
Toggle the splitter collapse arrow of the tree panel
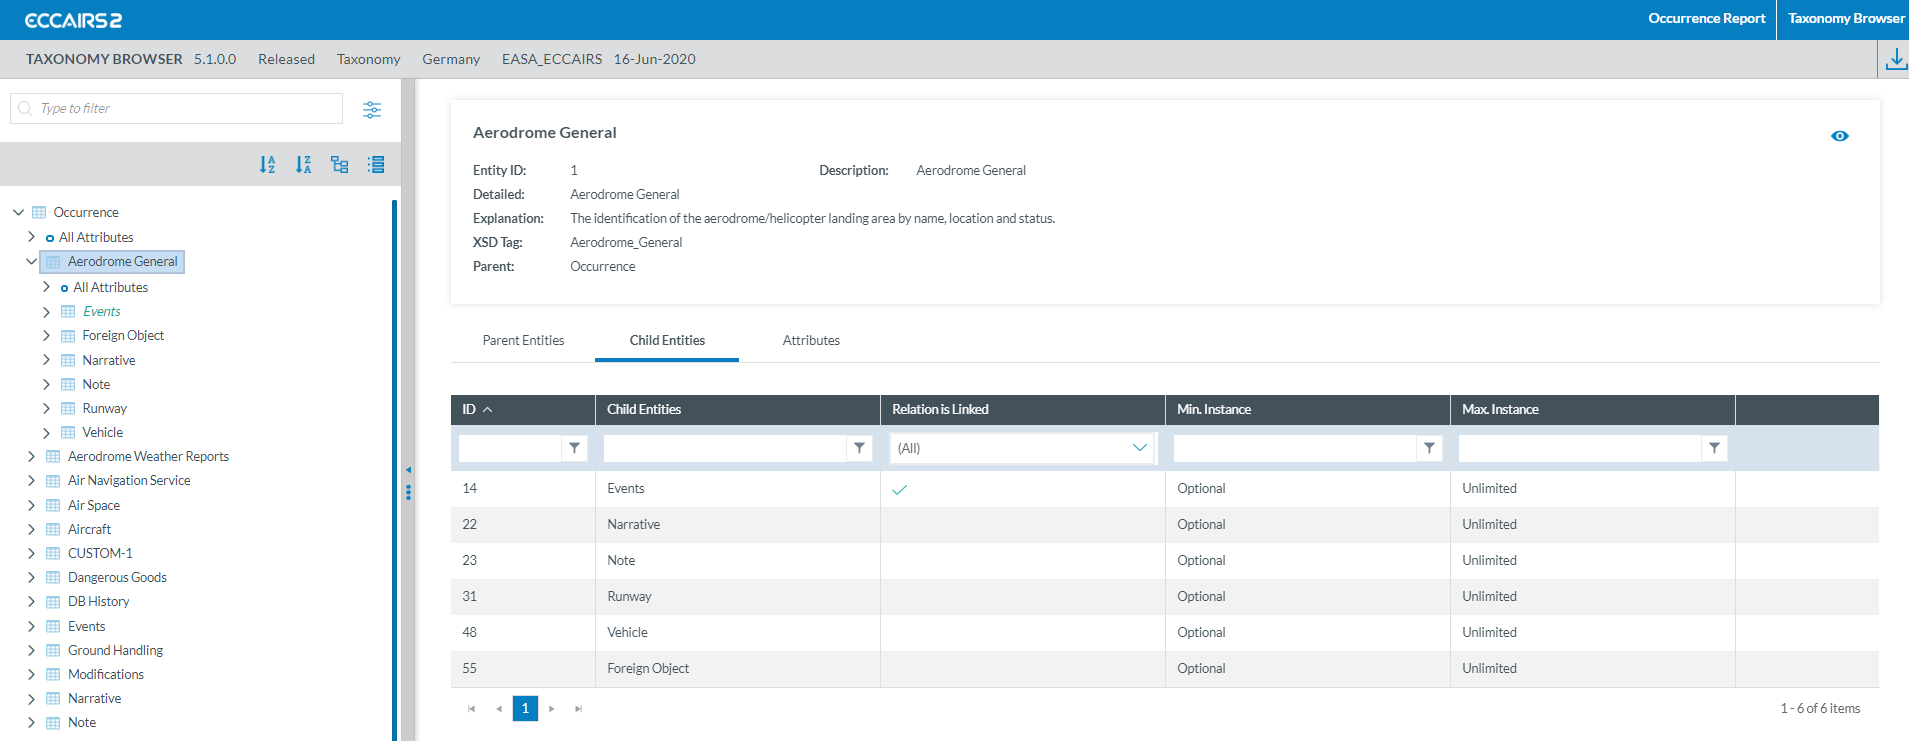(408, 470)
